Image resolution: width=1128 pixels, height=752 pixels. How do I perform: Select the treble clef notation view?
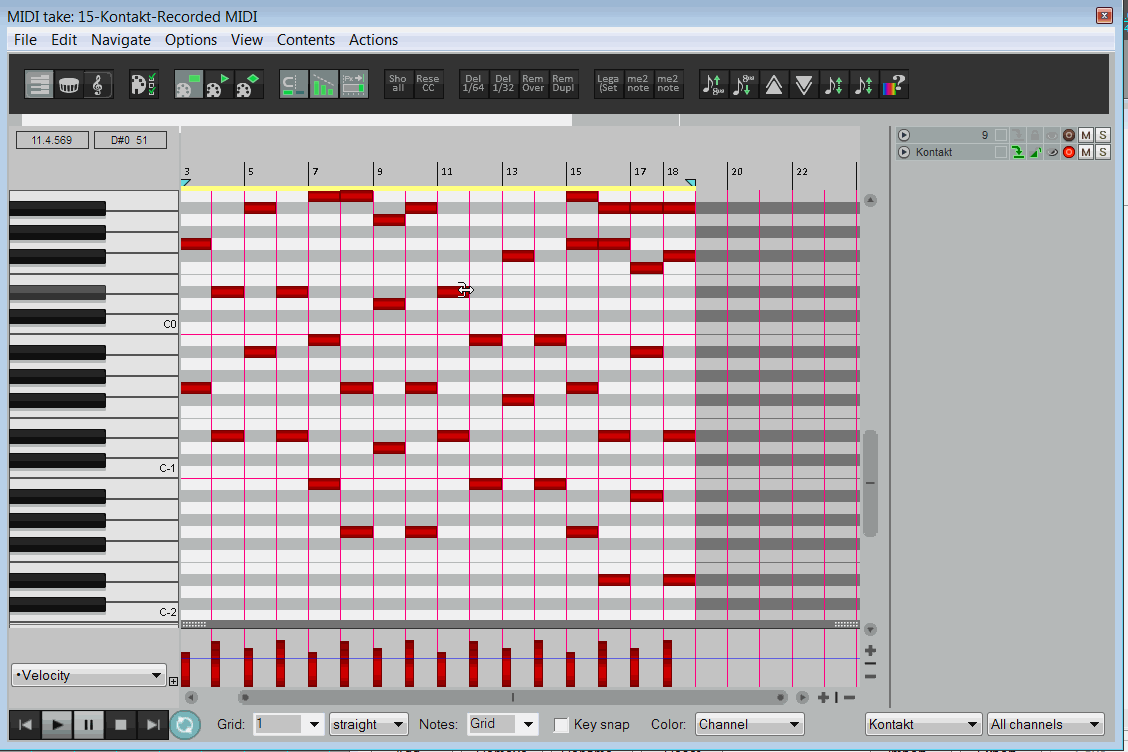(98, 85)
